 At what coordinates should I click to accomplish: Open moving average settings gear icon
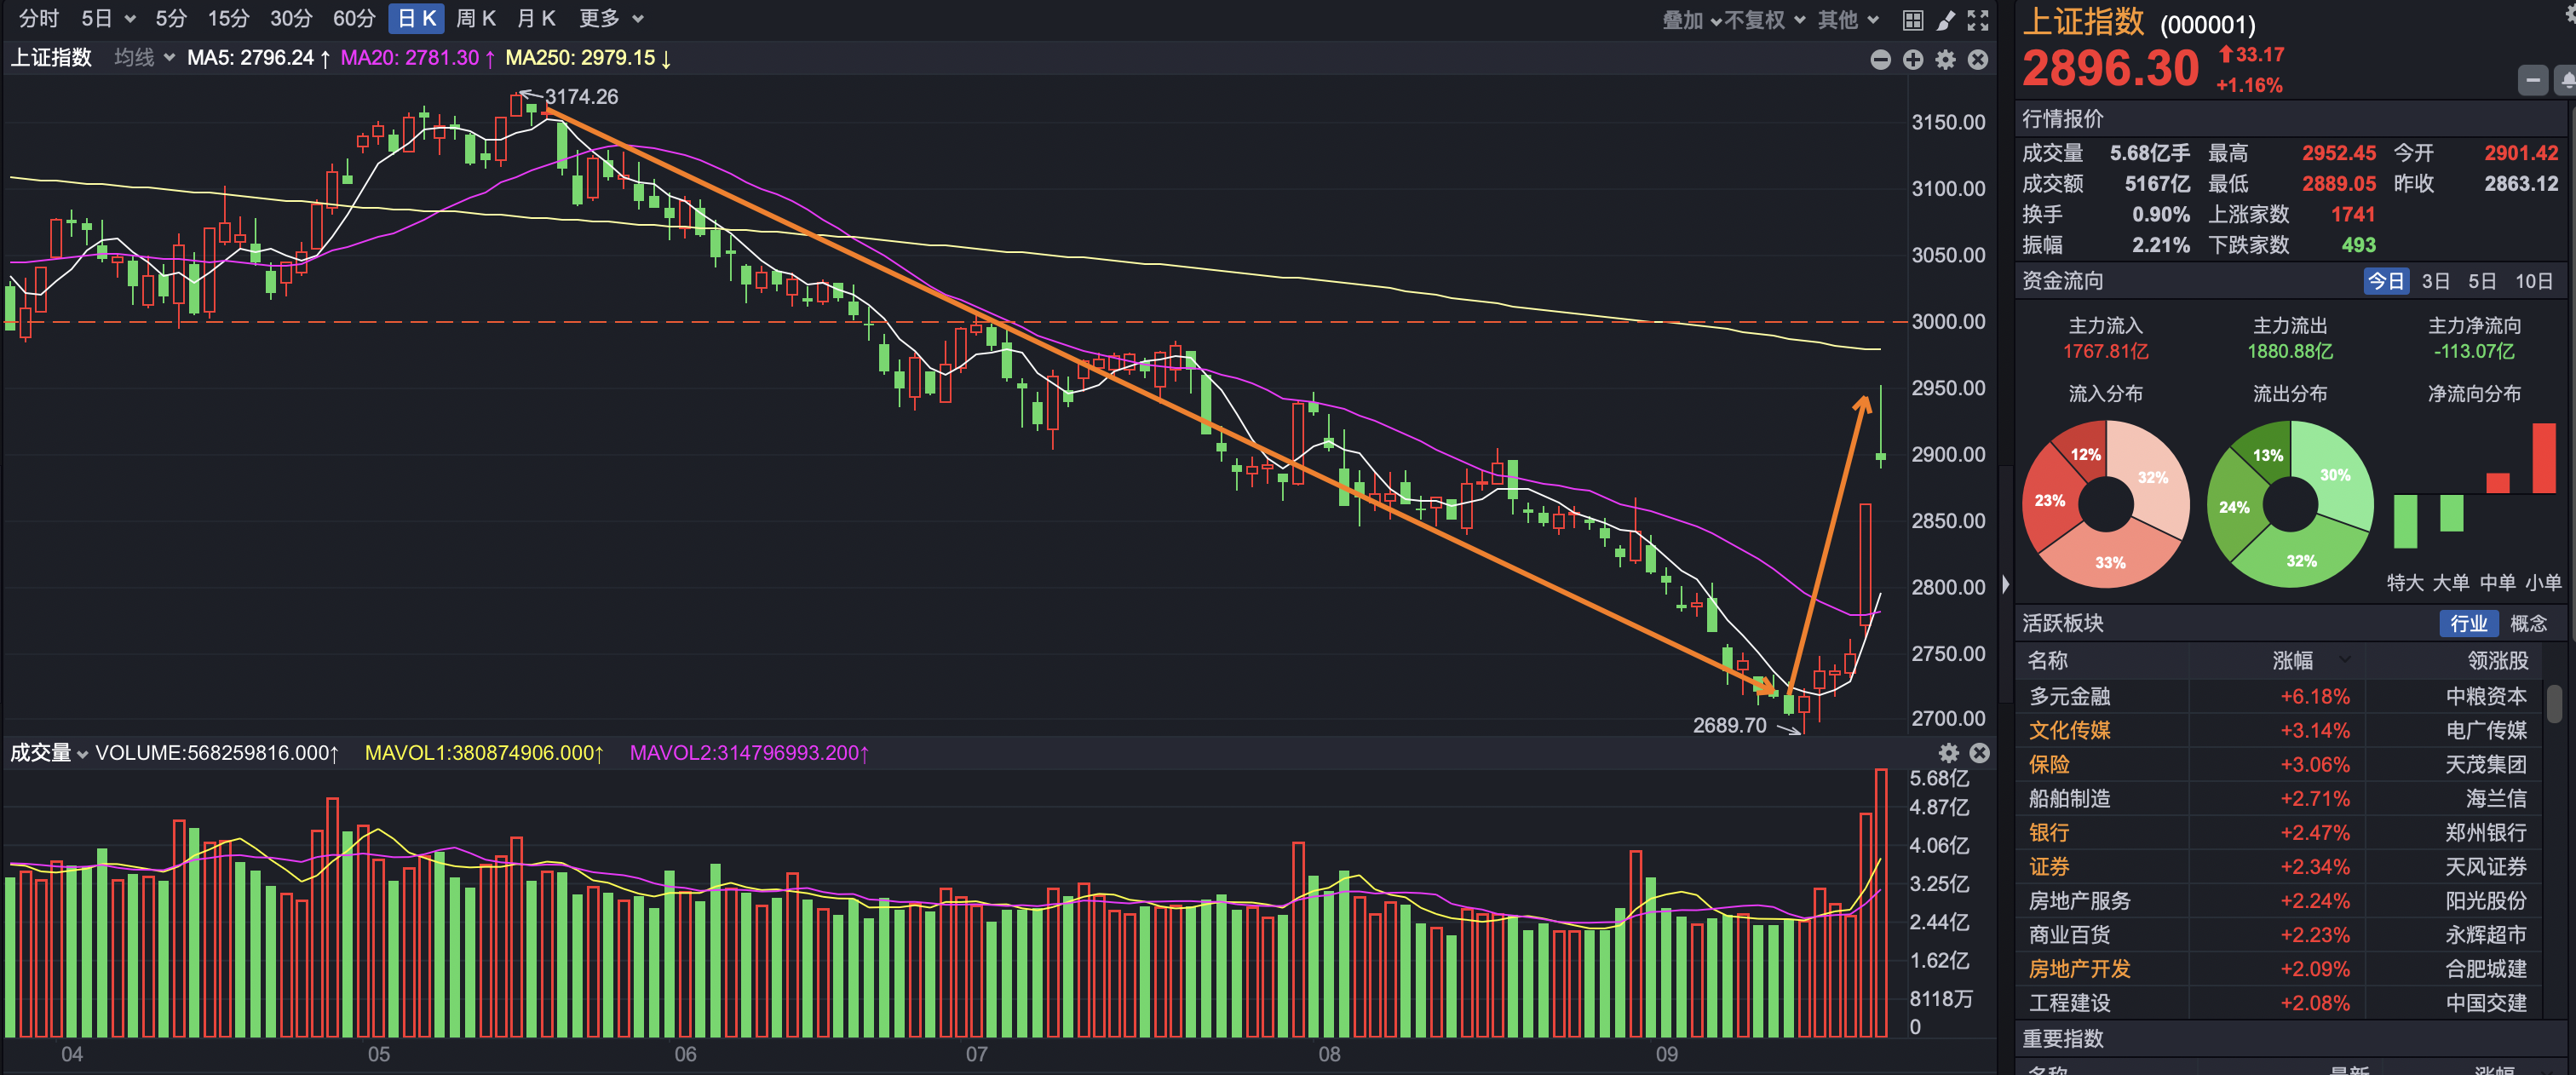1945,60
